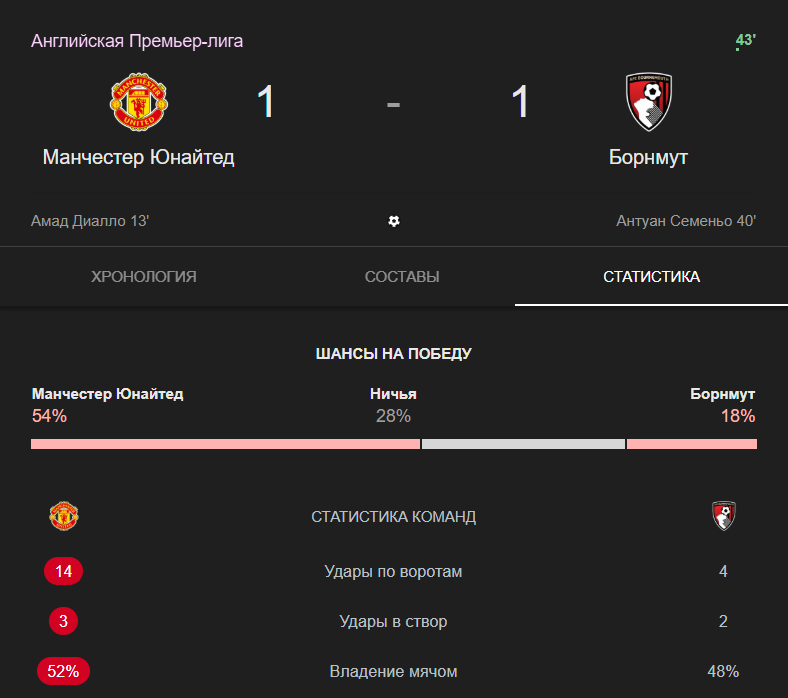This screenshot has height=698, width=788.
Task: Click the gray draw probability bar segment
Action: click(x=523, y=444)
